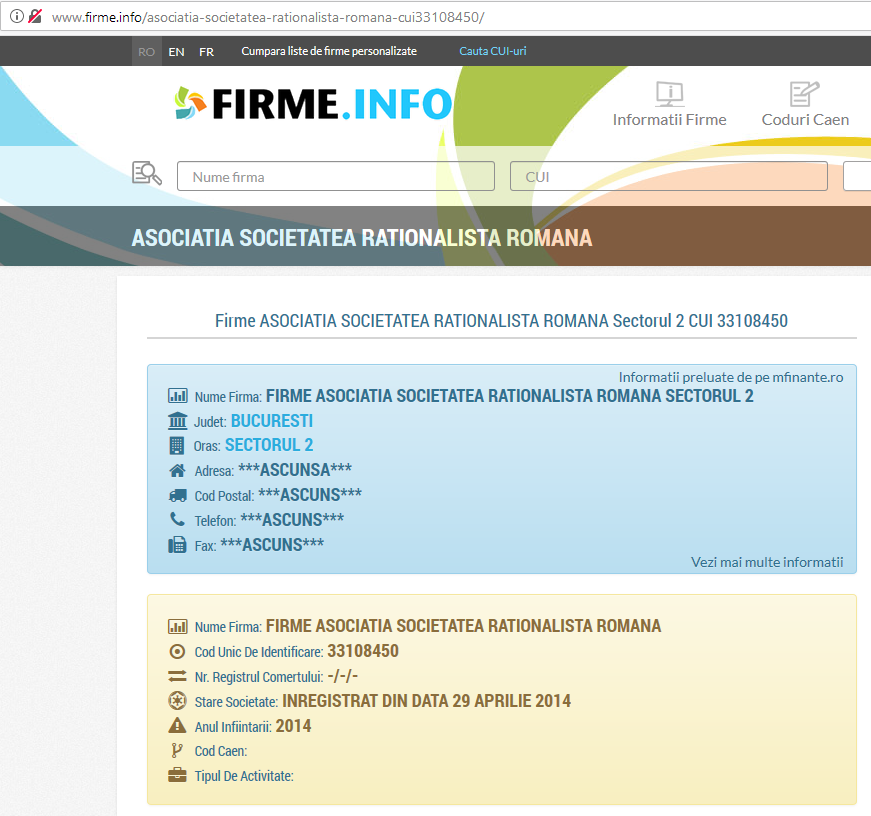Click the firm name in the yellow panel

463,626
